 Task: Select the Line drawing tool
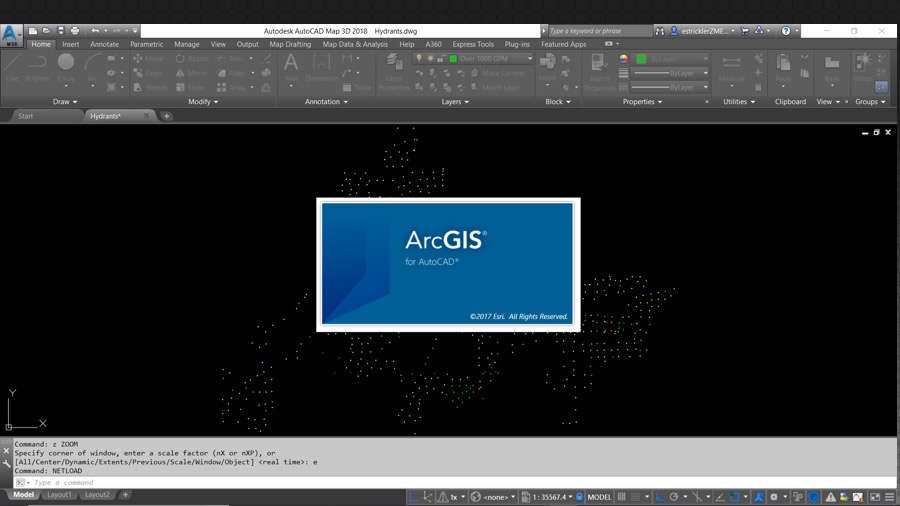(12, 68)
